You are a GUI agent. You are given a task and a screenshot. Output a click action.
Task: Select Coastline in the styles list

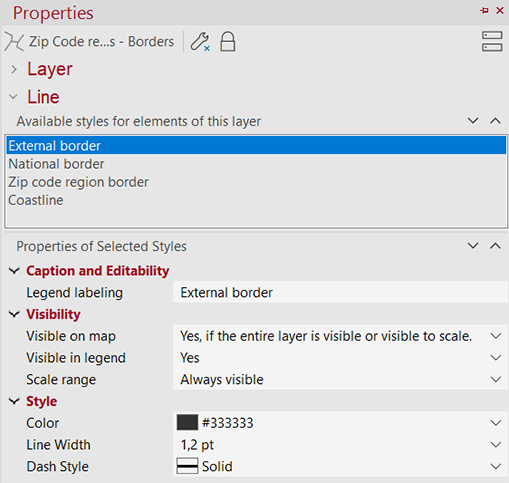256,200
